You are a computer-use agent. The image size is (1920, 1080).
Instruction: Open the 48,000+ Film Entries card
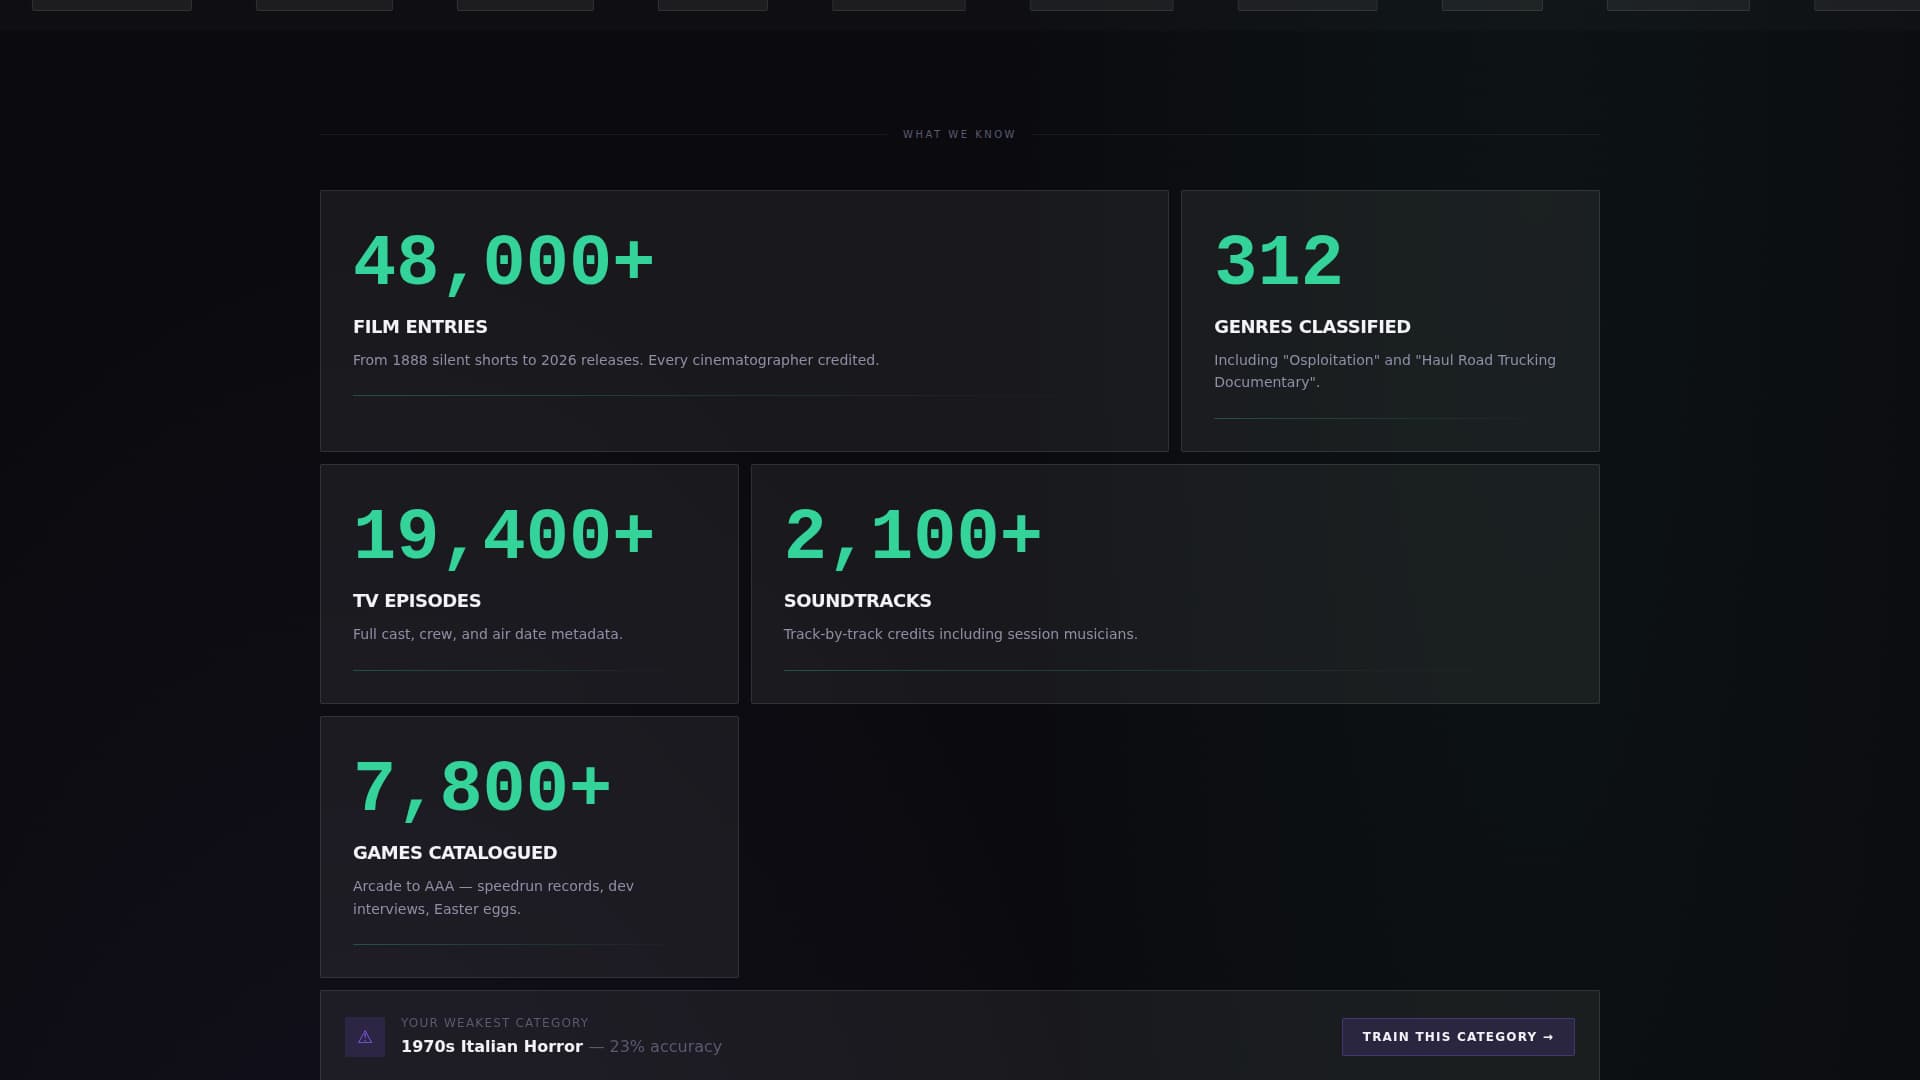point(744,321)
